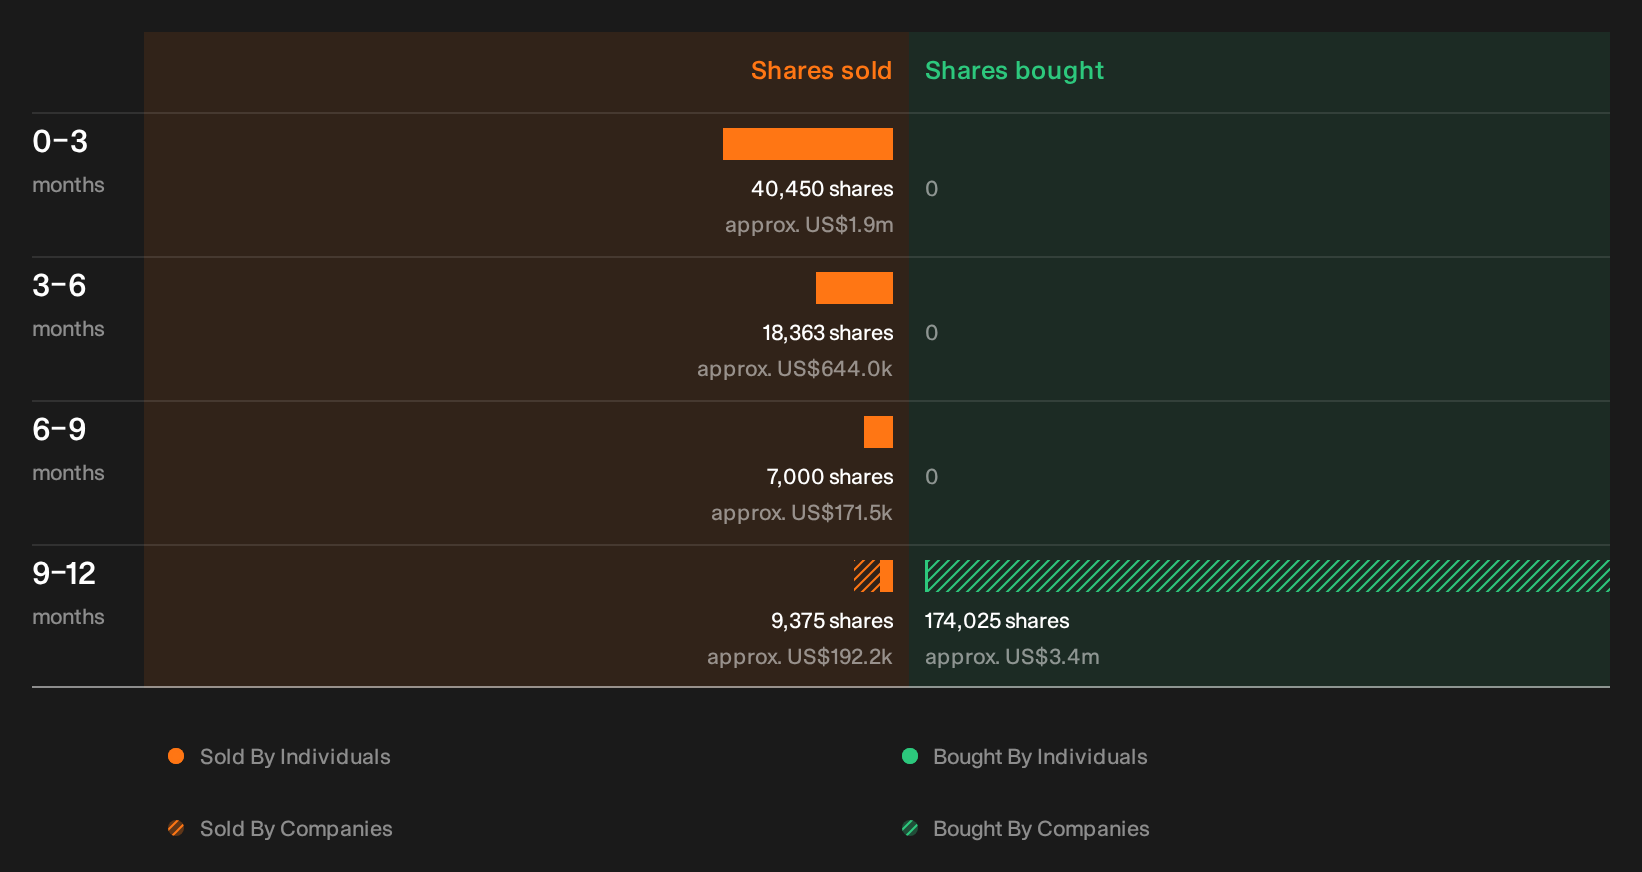Click the 174,025 shares value
The height and width of the screenshot is (872, 1642).
(x=997, y=621)
